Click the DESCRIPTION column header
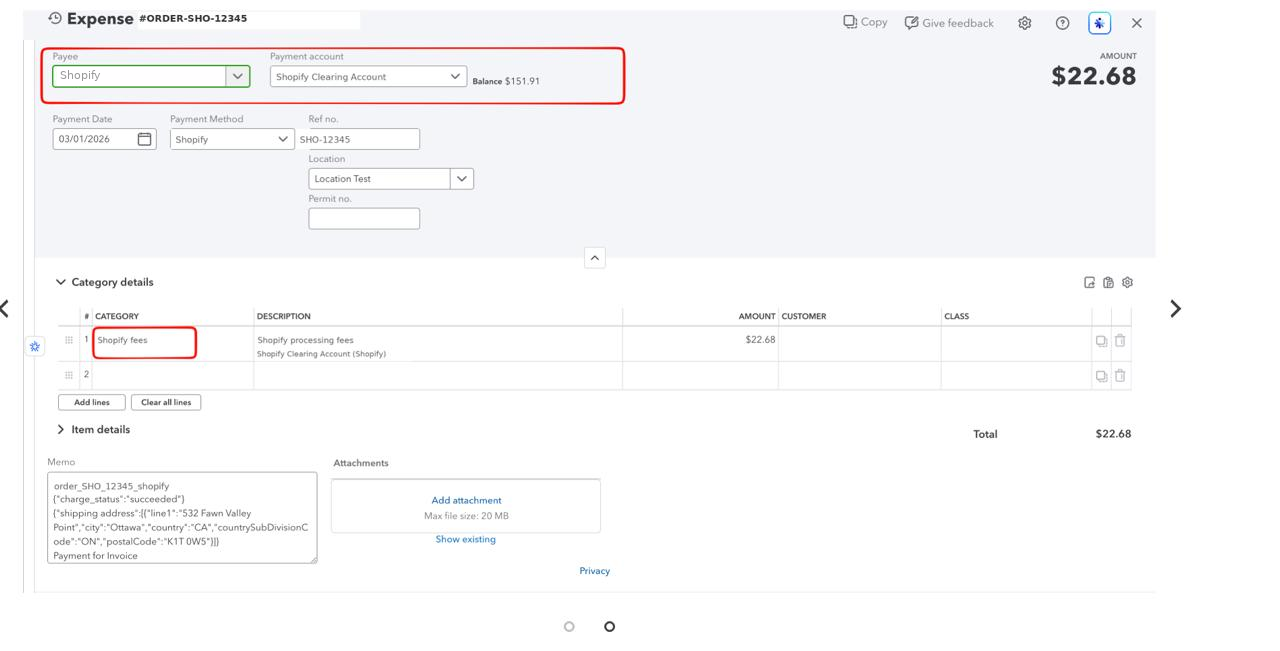This screenshot has width=1280, height=651. pyautogui.click(x=284, y=316)
